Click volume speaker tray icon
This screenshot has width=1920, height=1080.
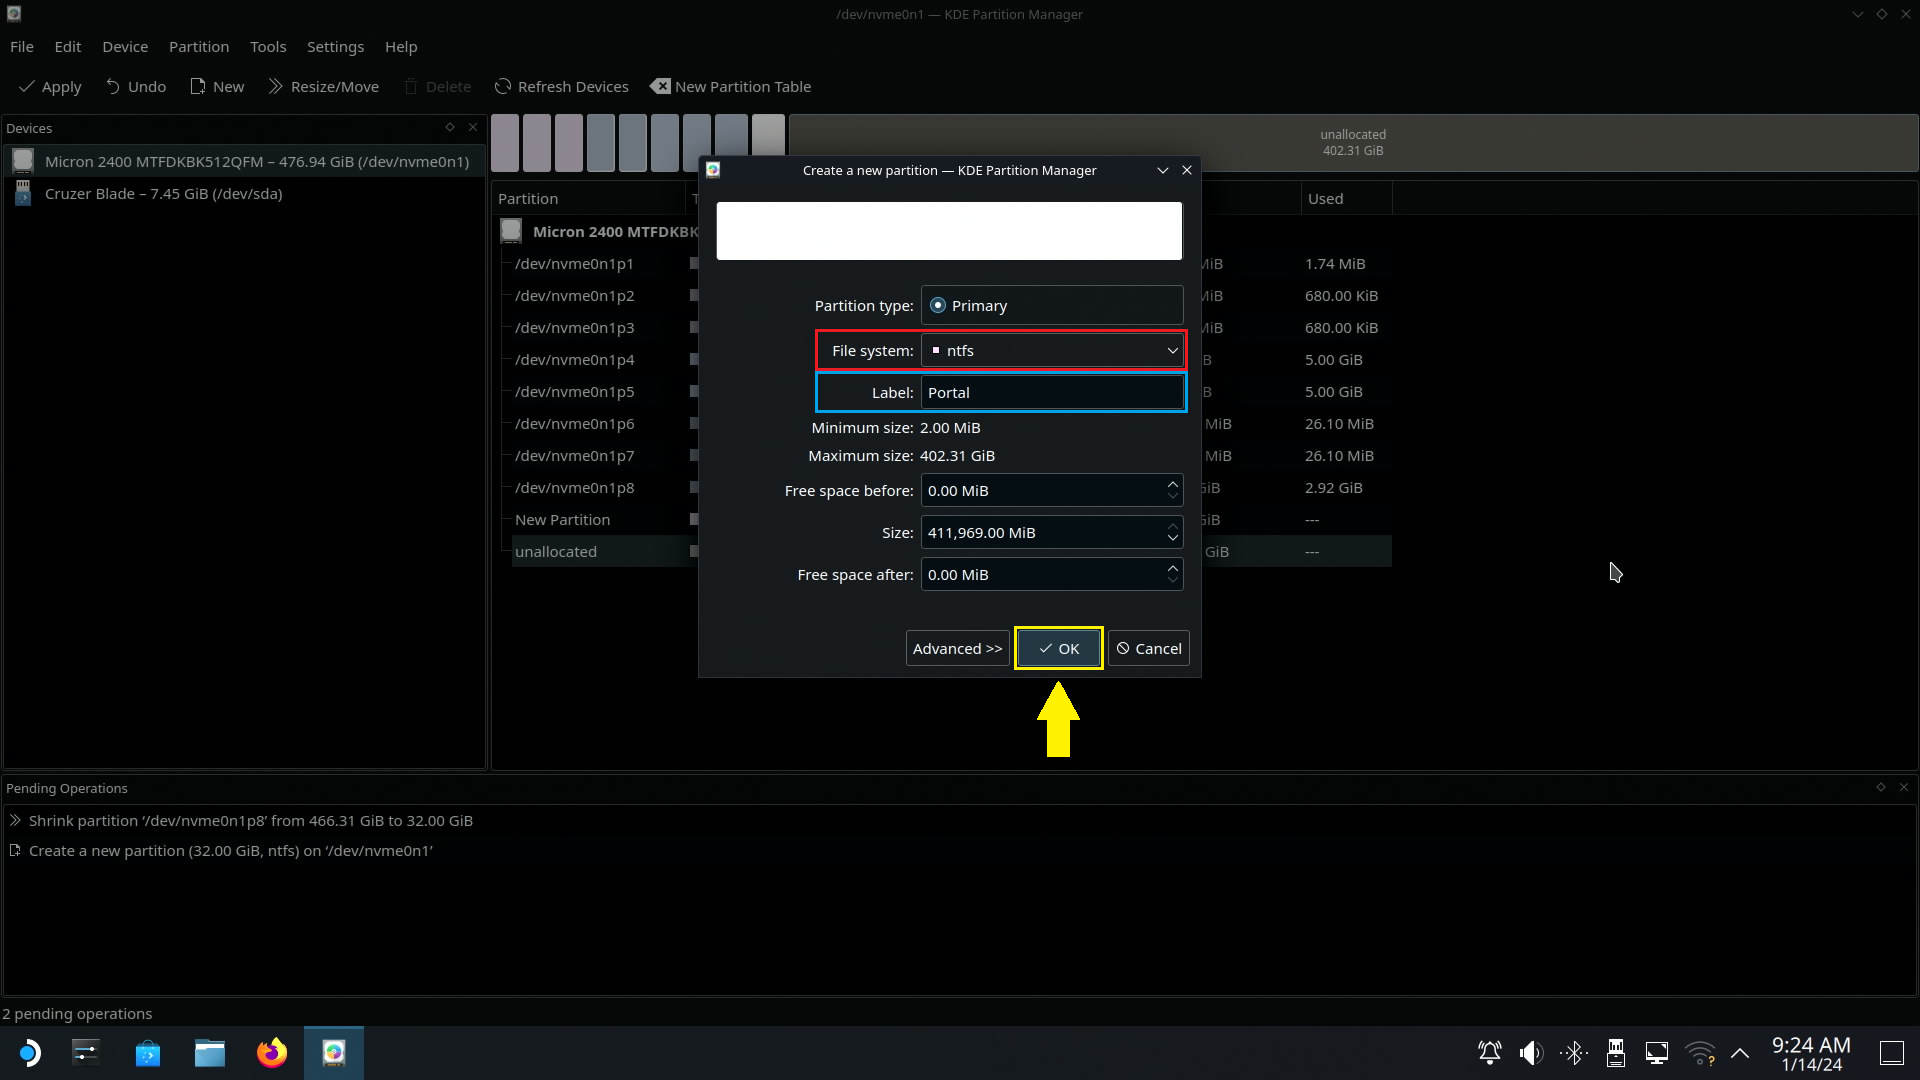1531,1053
